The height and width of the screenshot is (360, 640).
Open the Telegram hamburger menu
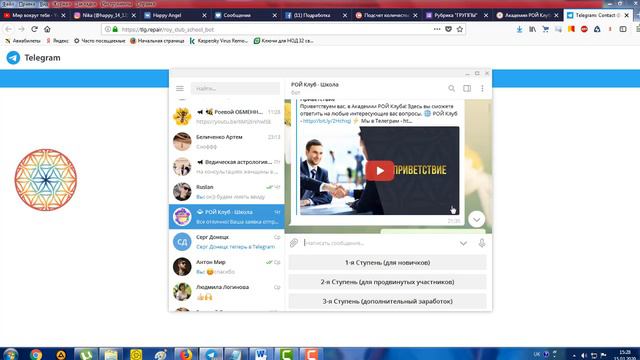180,89
